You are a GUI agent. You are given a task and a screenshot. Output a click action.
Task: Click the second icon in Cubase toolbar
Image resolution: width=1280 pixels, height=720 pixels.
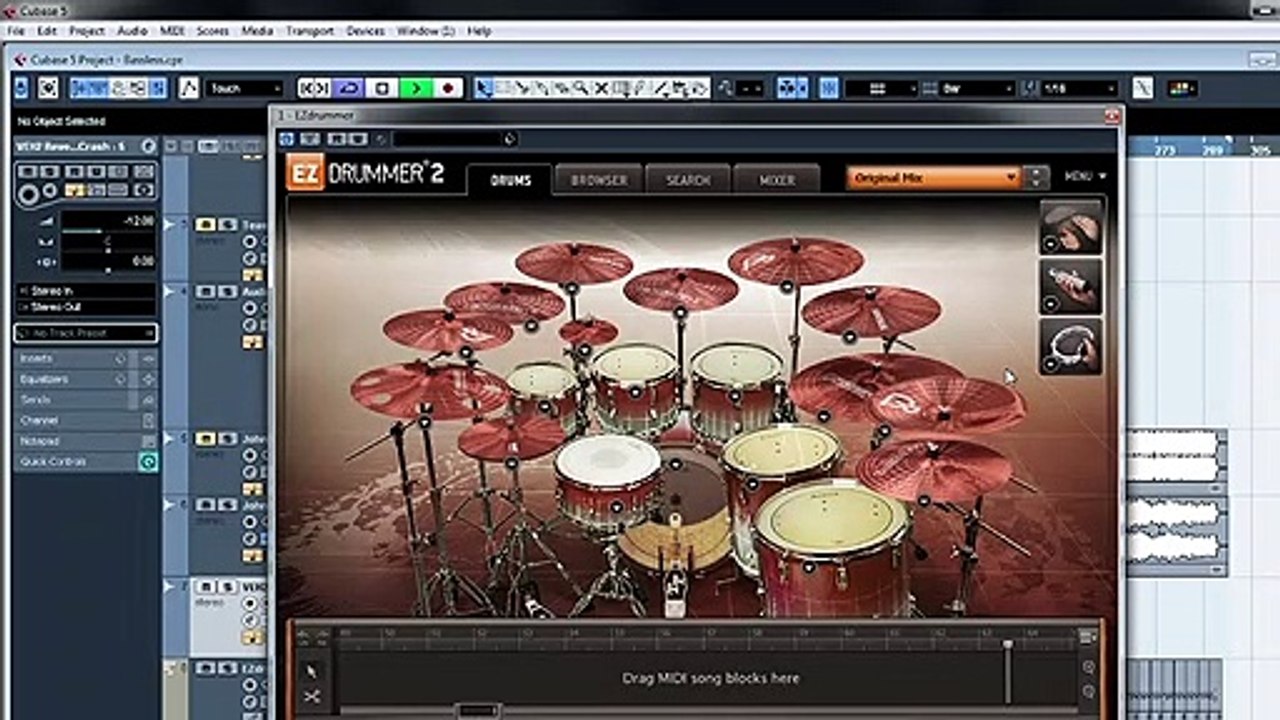48,88
